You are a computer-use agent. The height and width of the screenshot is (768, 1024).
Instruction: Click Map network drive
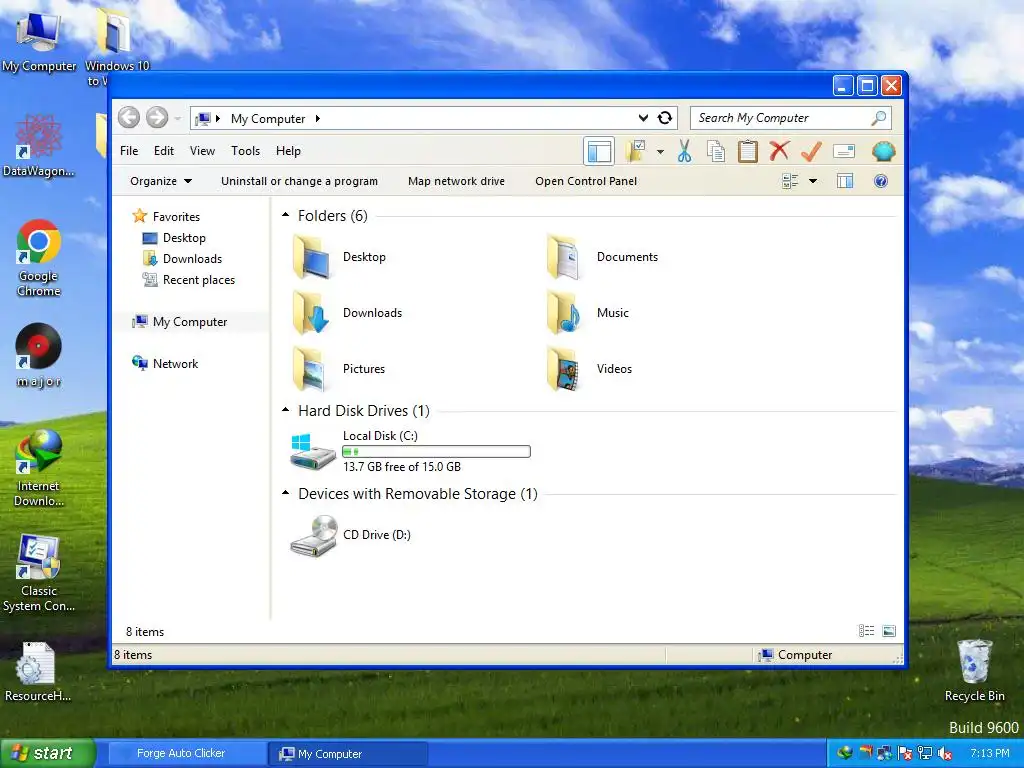coord(456,181)
